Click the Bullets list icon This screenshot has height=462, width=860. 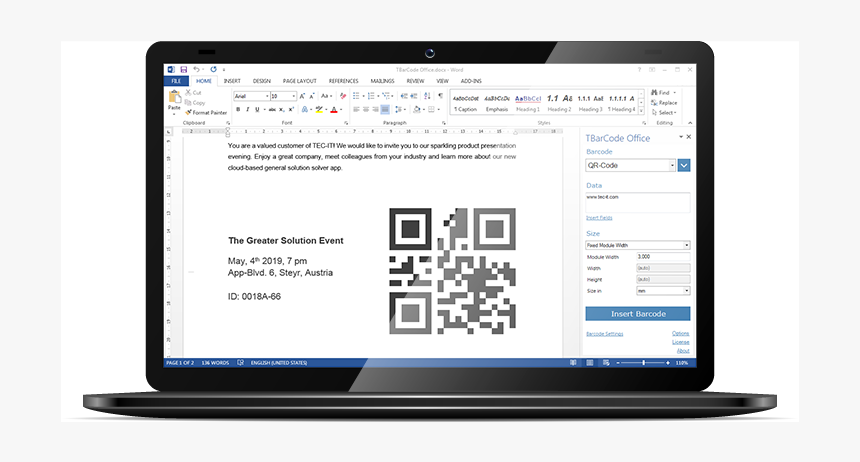pyautogui.click(x=356, y=96)
